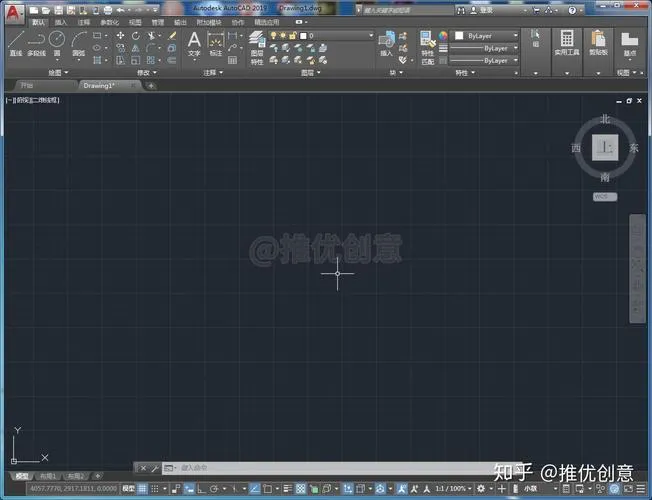Open the color ByLayer dropdown
Viewport: 652px width, 500px height.
coord(486,36)
